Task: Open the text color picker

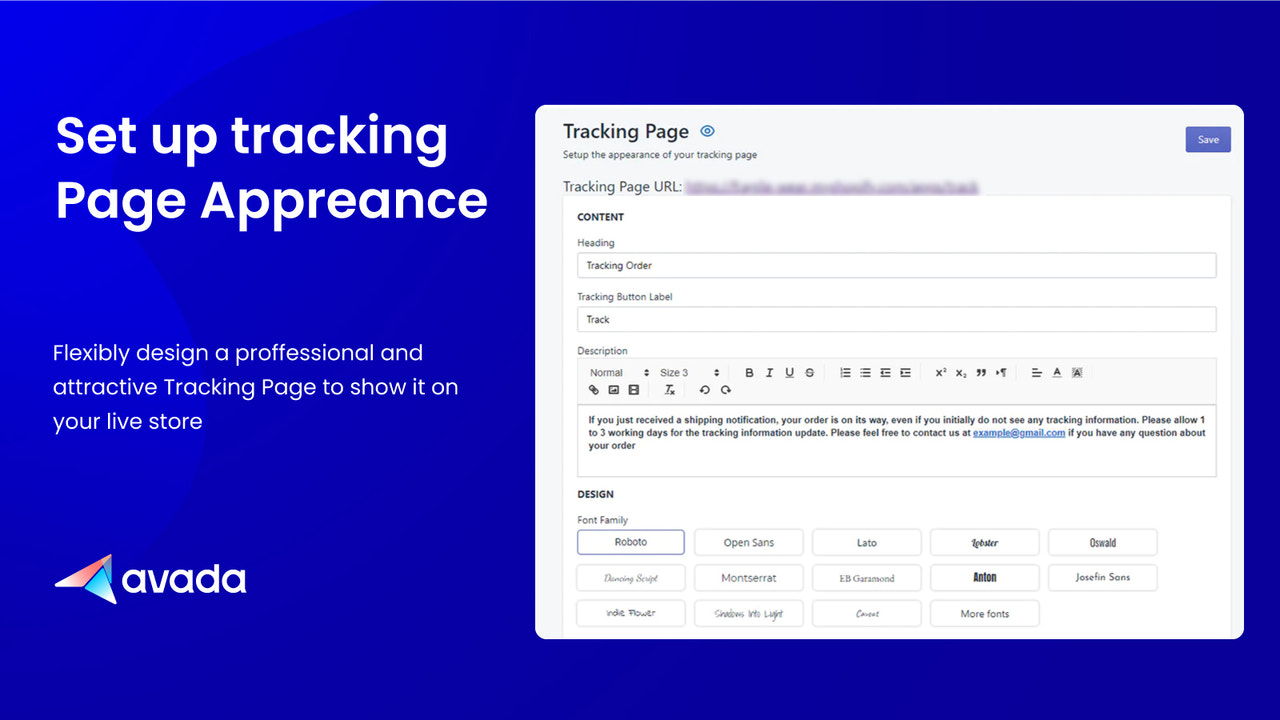Action: [x=1056, y=372]
